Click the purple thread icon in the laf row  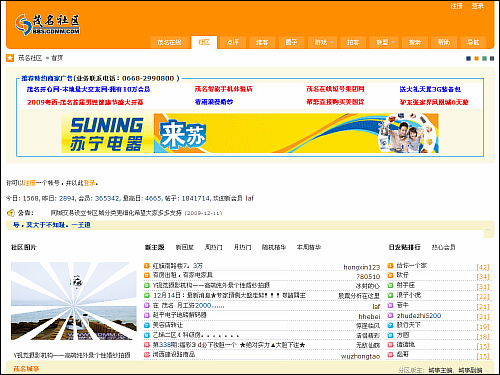(x=147, y=305)
